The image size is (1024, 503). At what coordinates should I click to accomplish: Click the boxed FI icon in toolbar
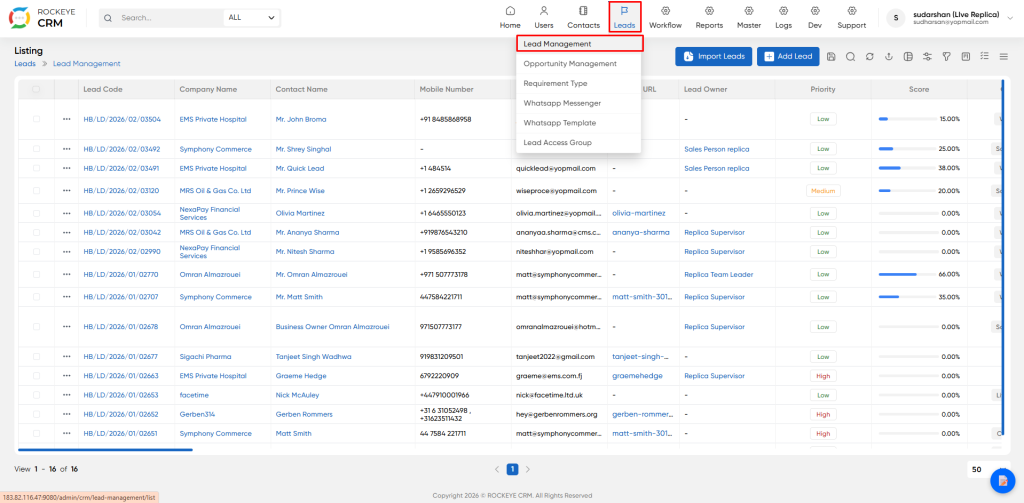tap(965, 57)
